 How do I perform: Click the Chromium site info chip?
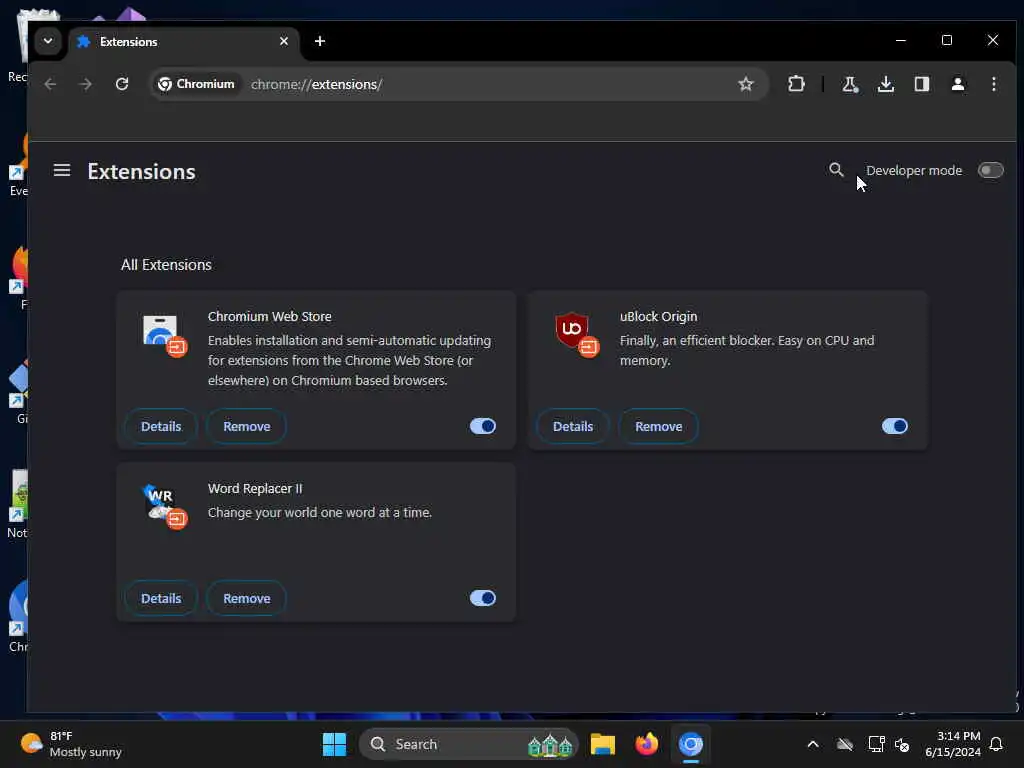[197, 84]
